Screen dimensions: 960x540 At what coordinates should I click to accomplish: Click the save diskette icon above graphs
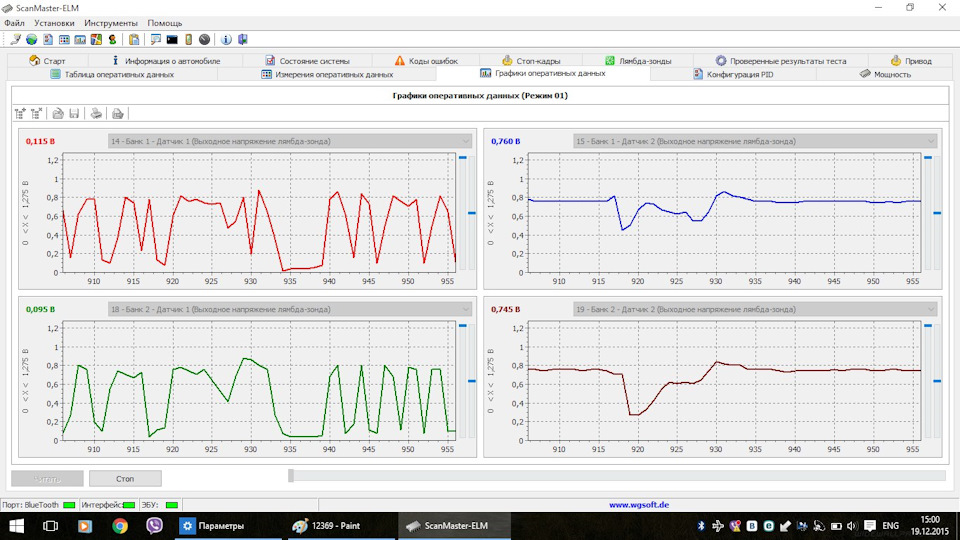(74, 114)
